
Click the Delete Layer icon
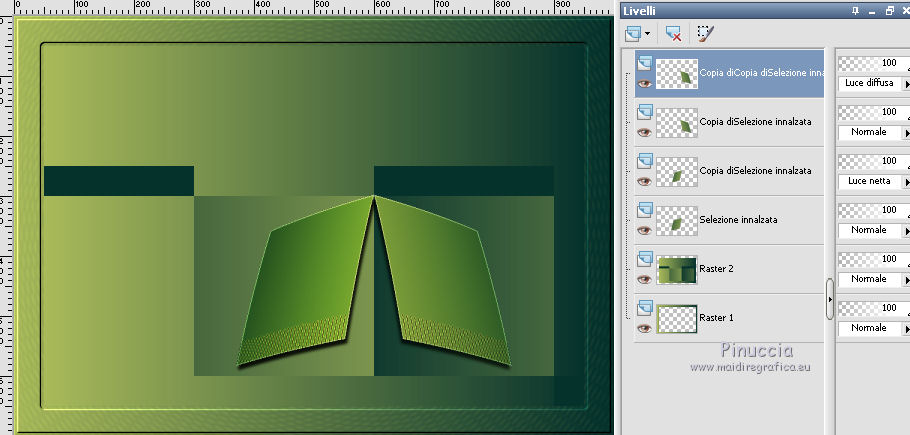point(673,34)
